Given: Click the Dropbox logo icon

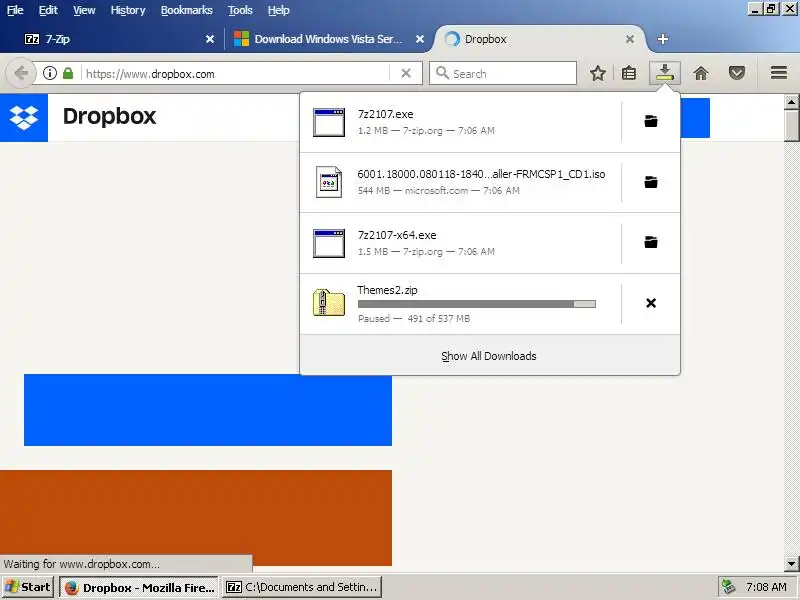Looking at the screenshot, I should tap(24, 118).
